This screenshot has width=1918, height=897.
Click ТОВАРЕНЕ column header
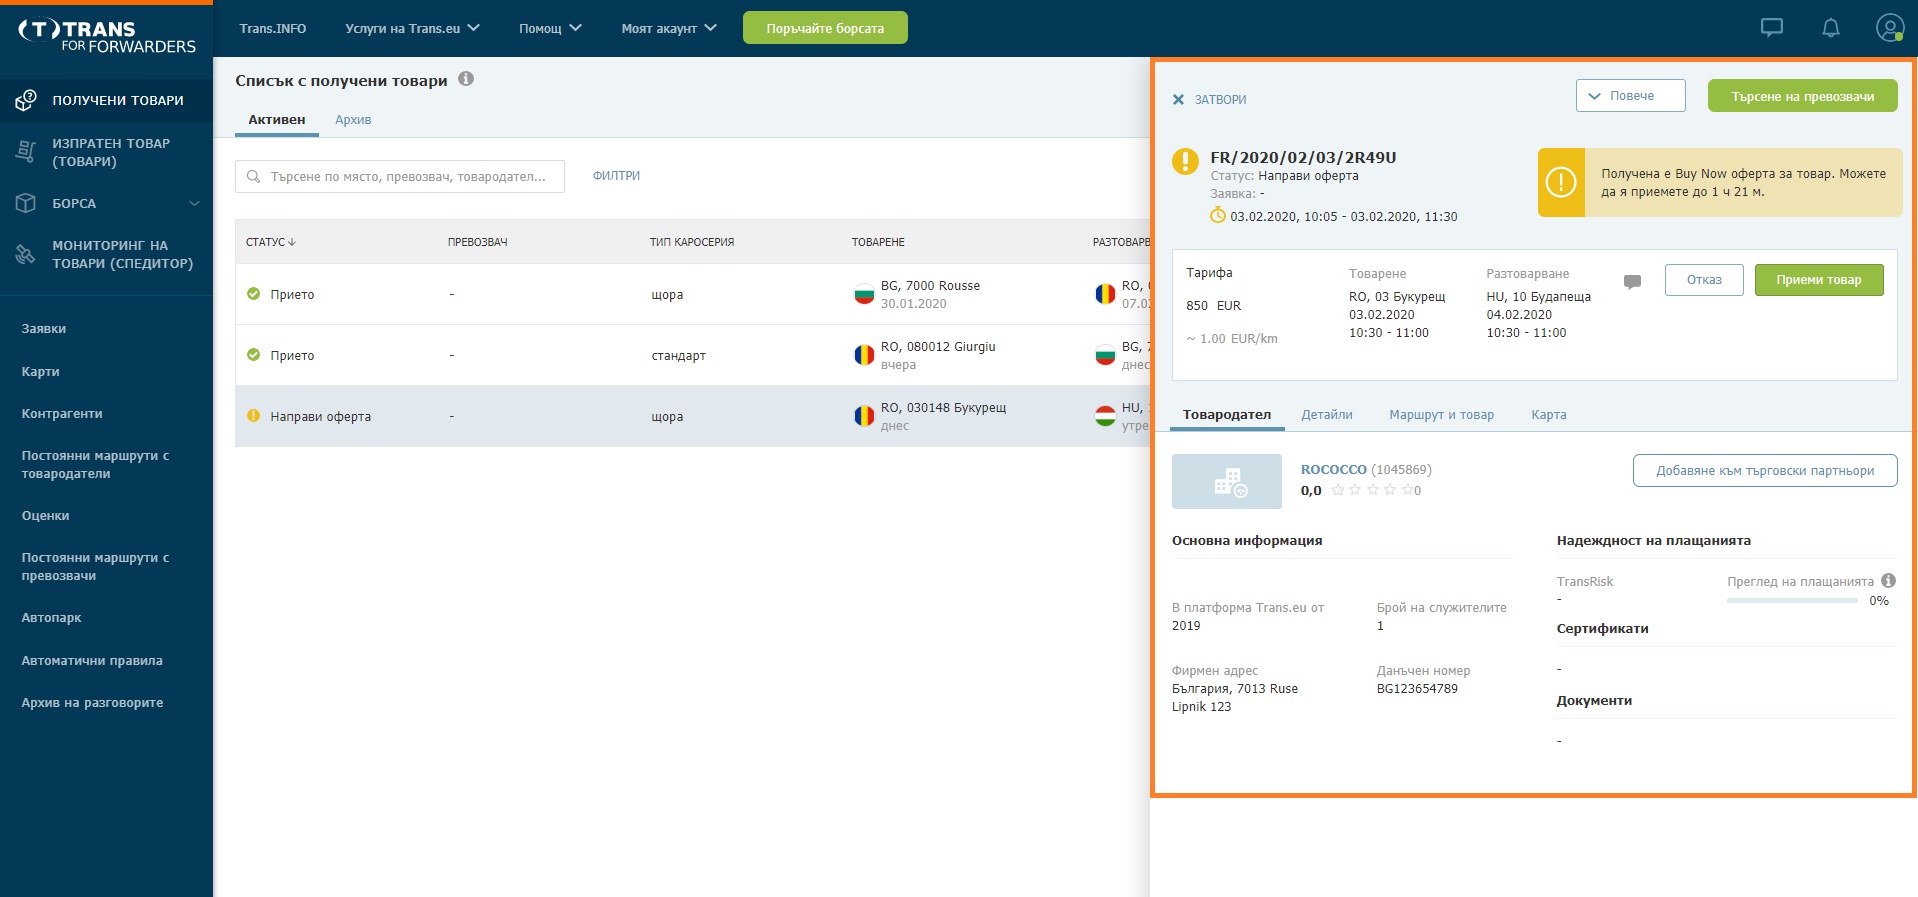click(878, 242)
